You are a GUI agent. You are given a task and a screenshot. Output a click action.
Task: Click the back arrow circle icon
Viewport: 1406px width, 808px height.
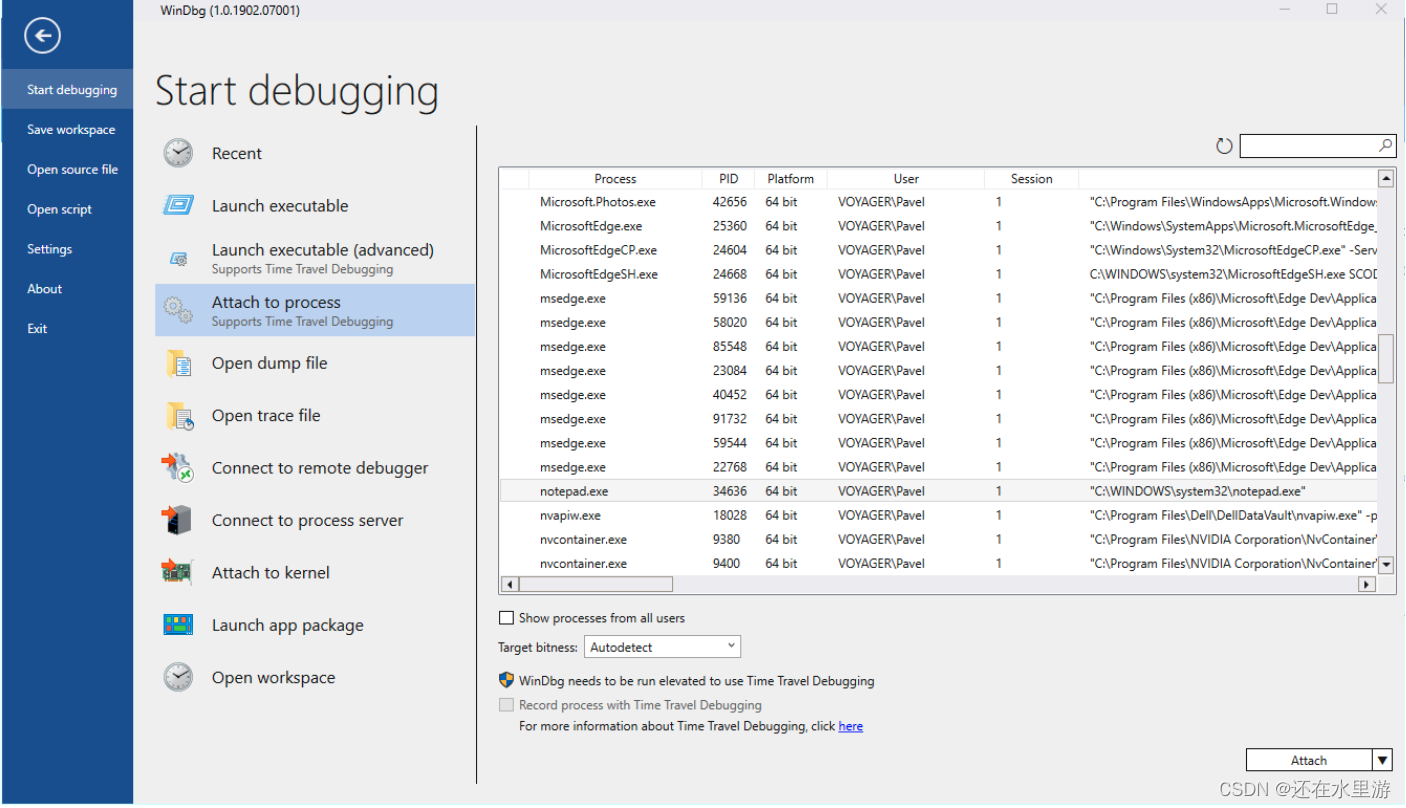pos(43,37)
